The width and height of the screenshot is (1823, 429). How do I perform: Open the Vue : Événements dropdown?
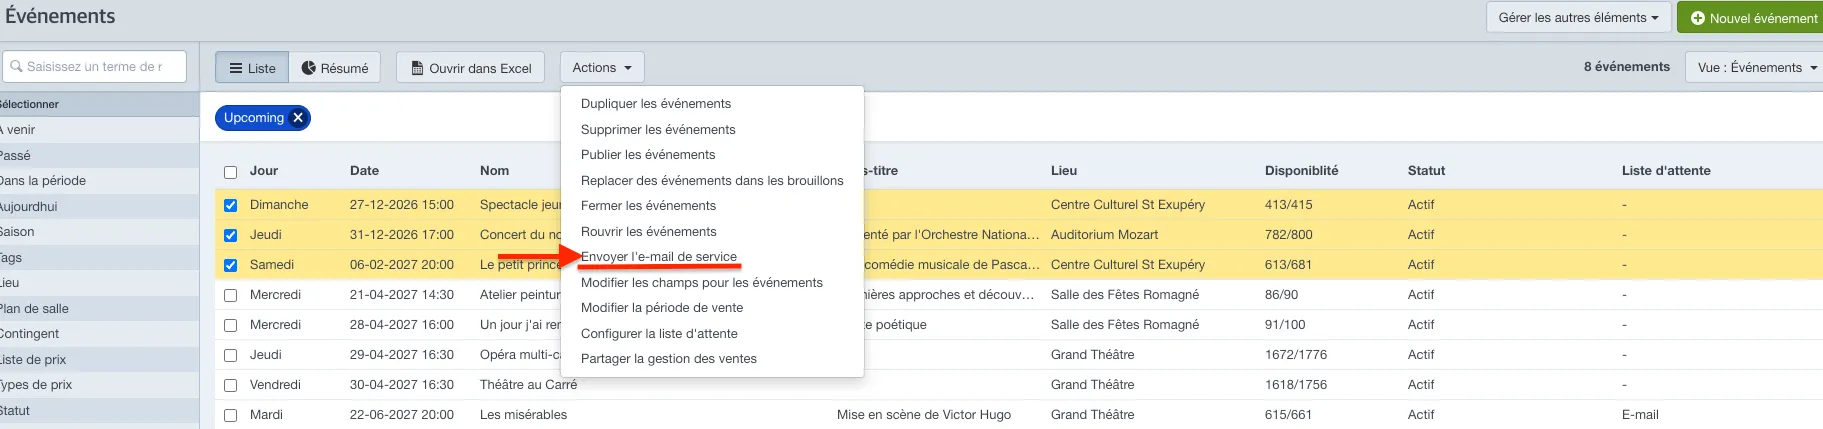1755,68
